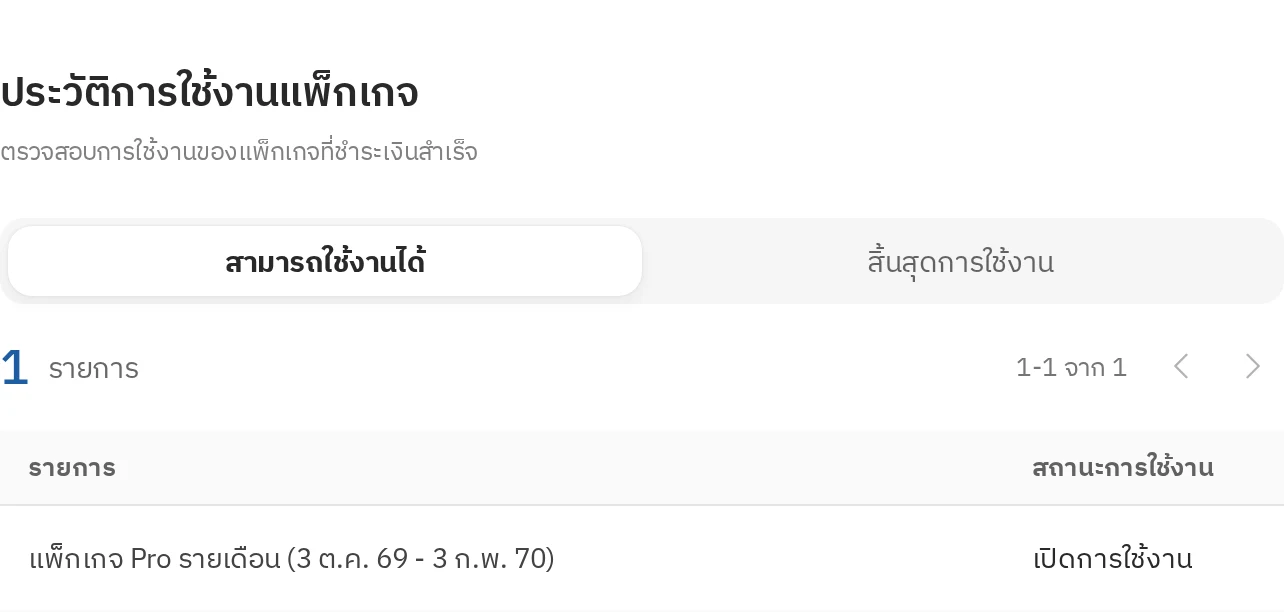The width and height of the screenshot is (1284, 612).
Task: Select the รายการ column header
Action: click(x=72, y=468)
